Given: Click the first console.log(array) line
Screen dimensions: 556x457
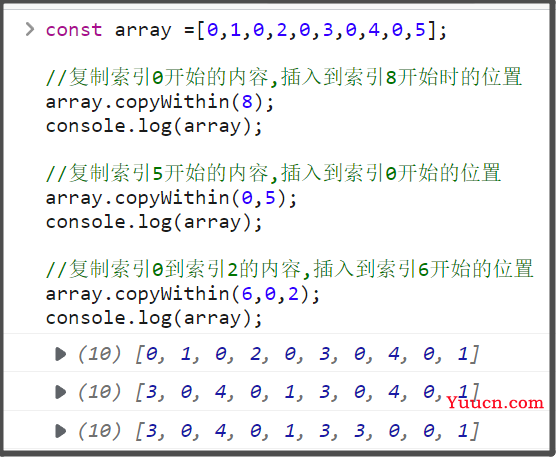Looking at the screenshot, I should [154, 127].
